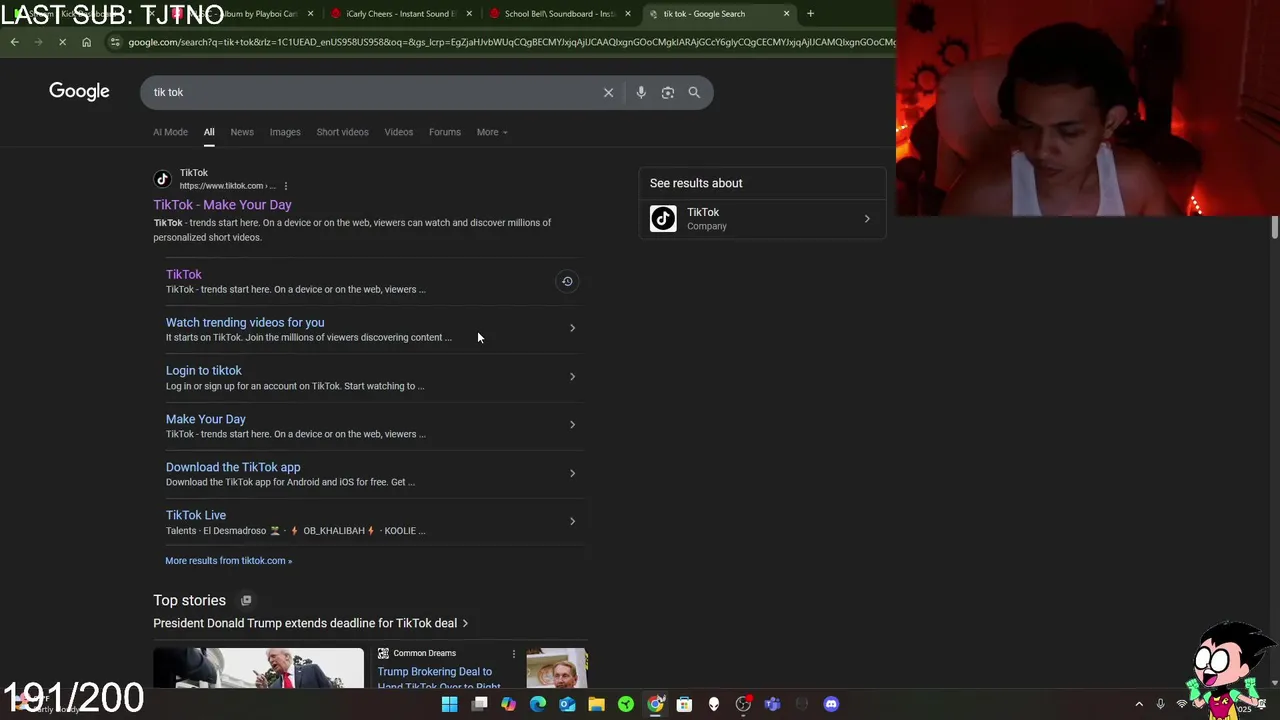Open Microsoft Teams from taskbar
This screenshot has width=1280, height=720.
pyautogui.click(x=772, y=704)
